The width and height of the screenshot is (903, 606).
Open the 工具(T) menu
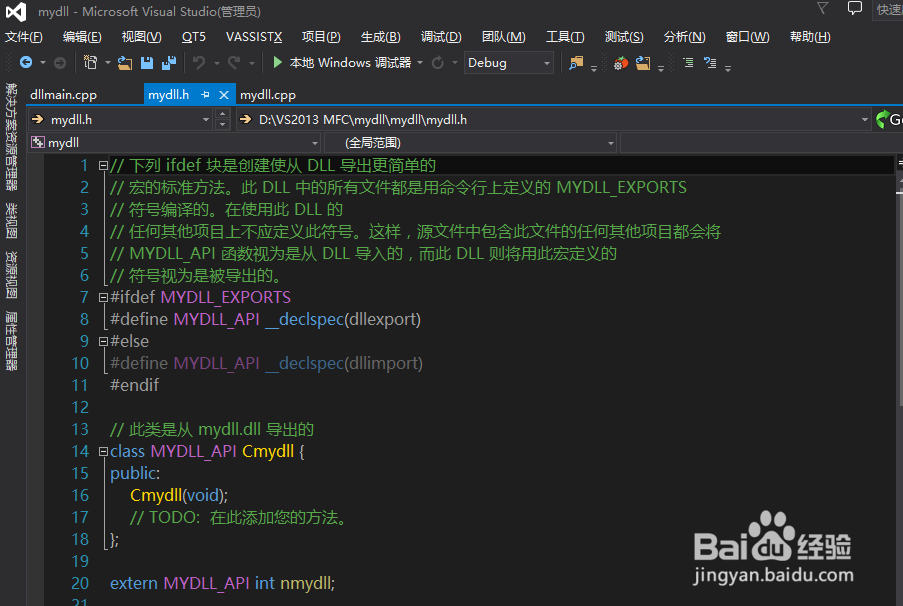(565, 37)
